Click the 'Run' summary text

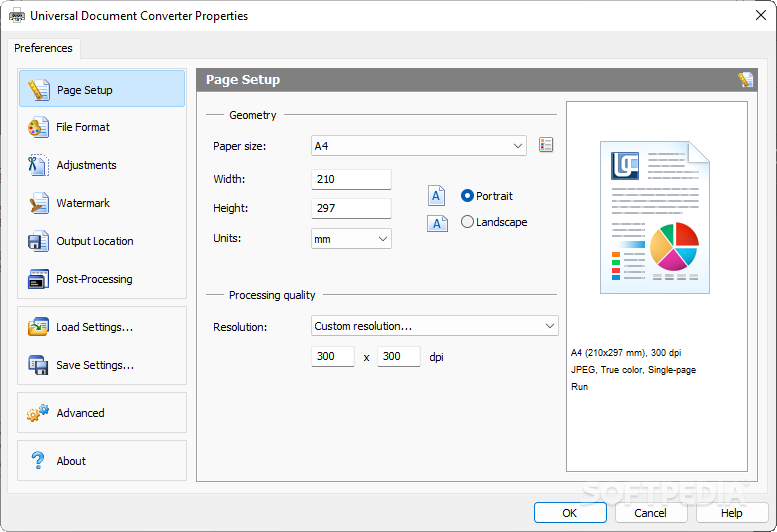click(579, 386)
